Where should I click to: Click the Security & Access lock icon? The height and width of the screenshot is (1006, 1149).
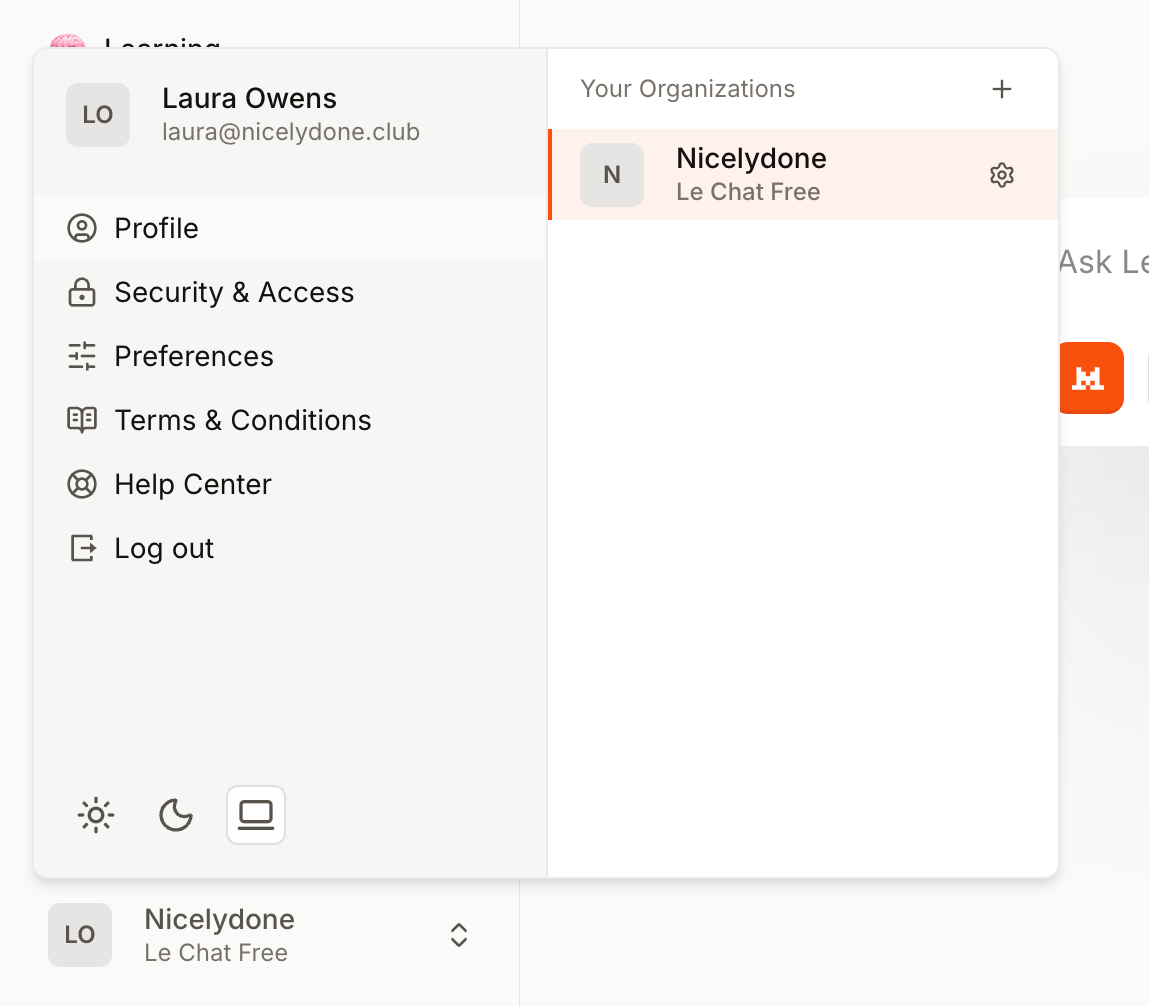pyautogui.click(x=82, y=292)
